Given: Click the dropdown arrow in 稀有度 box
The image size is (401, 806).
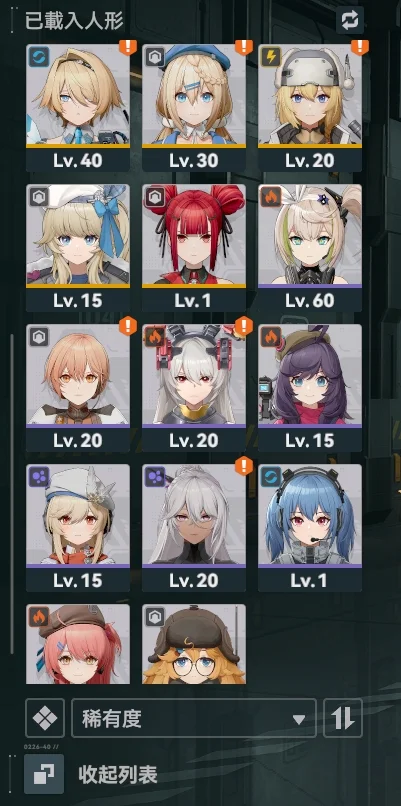Looking at the screenshot, I should pos(299,719).
